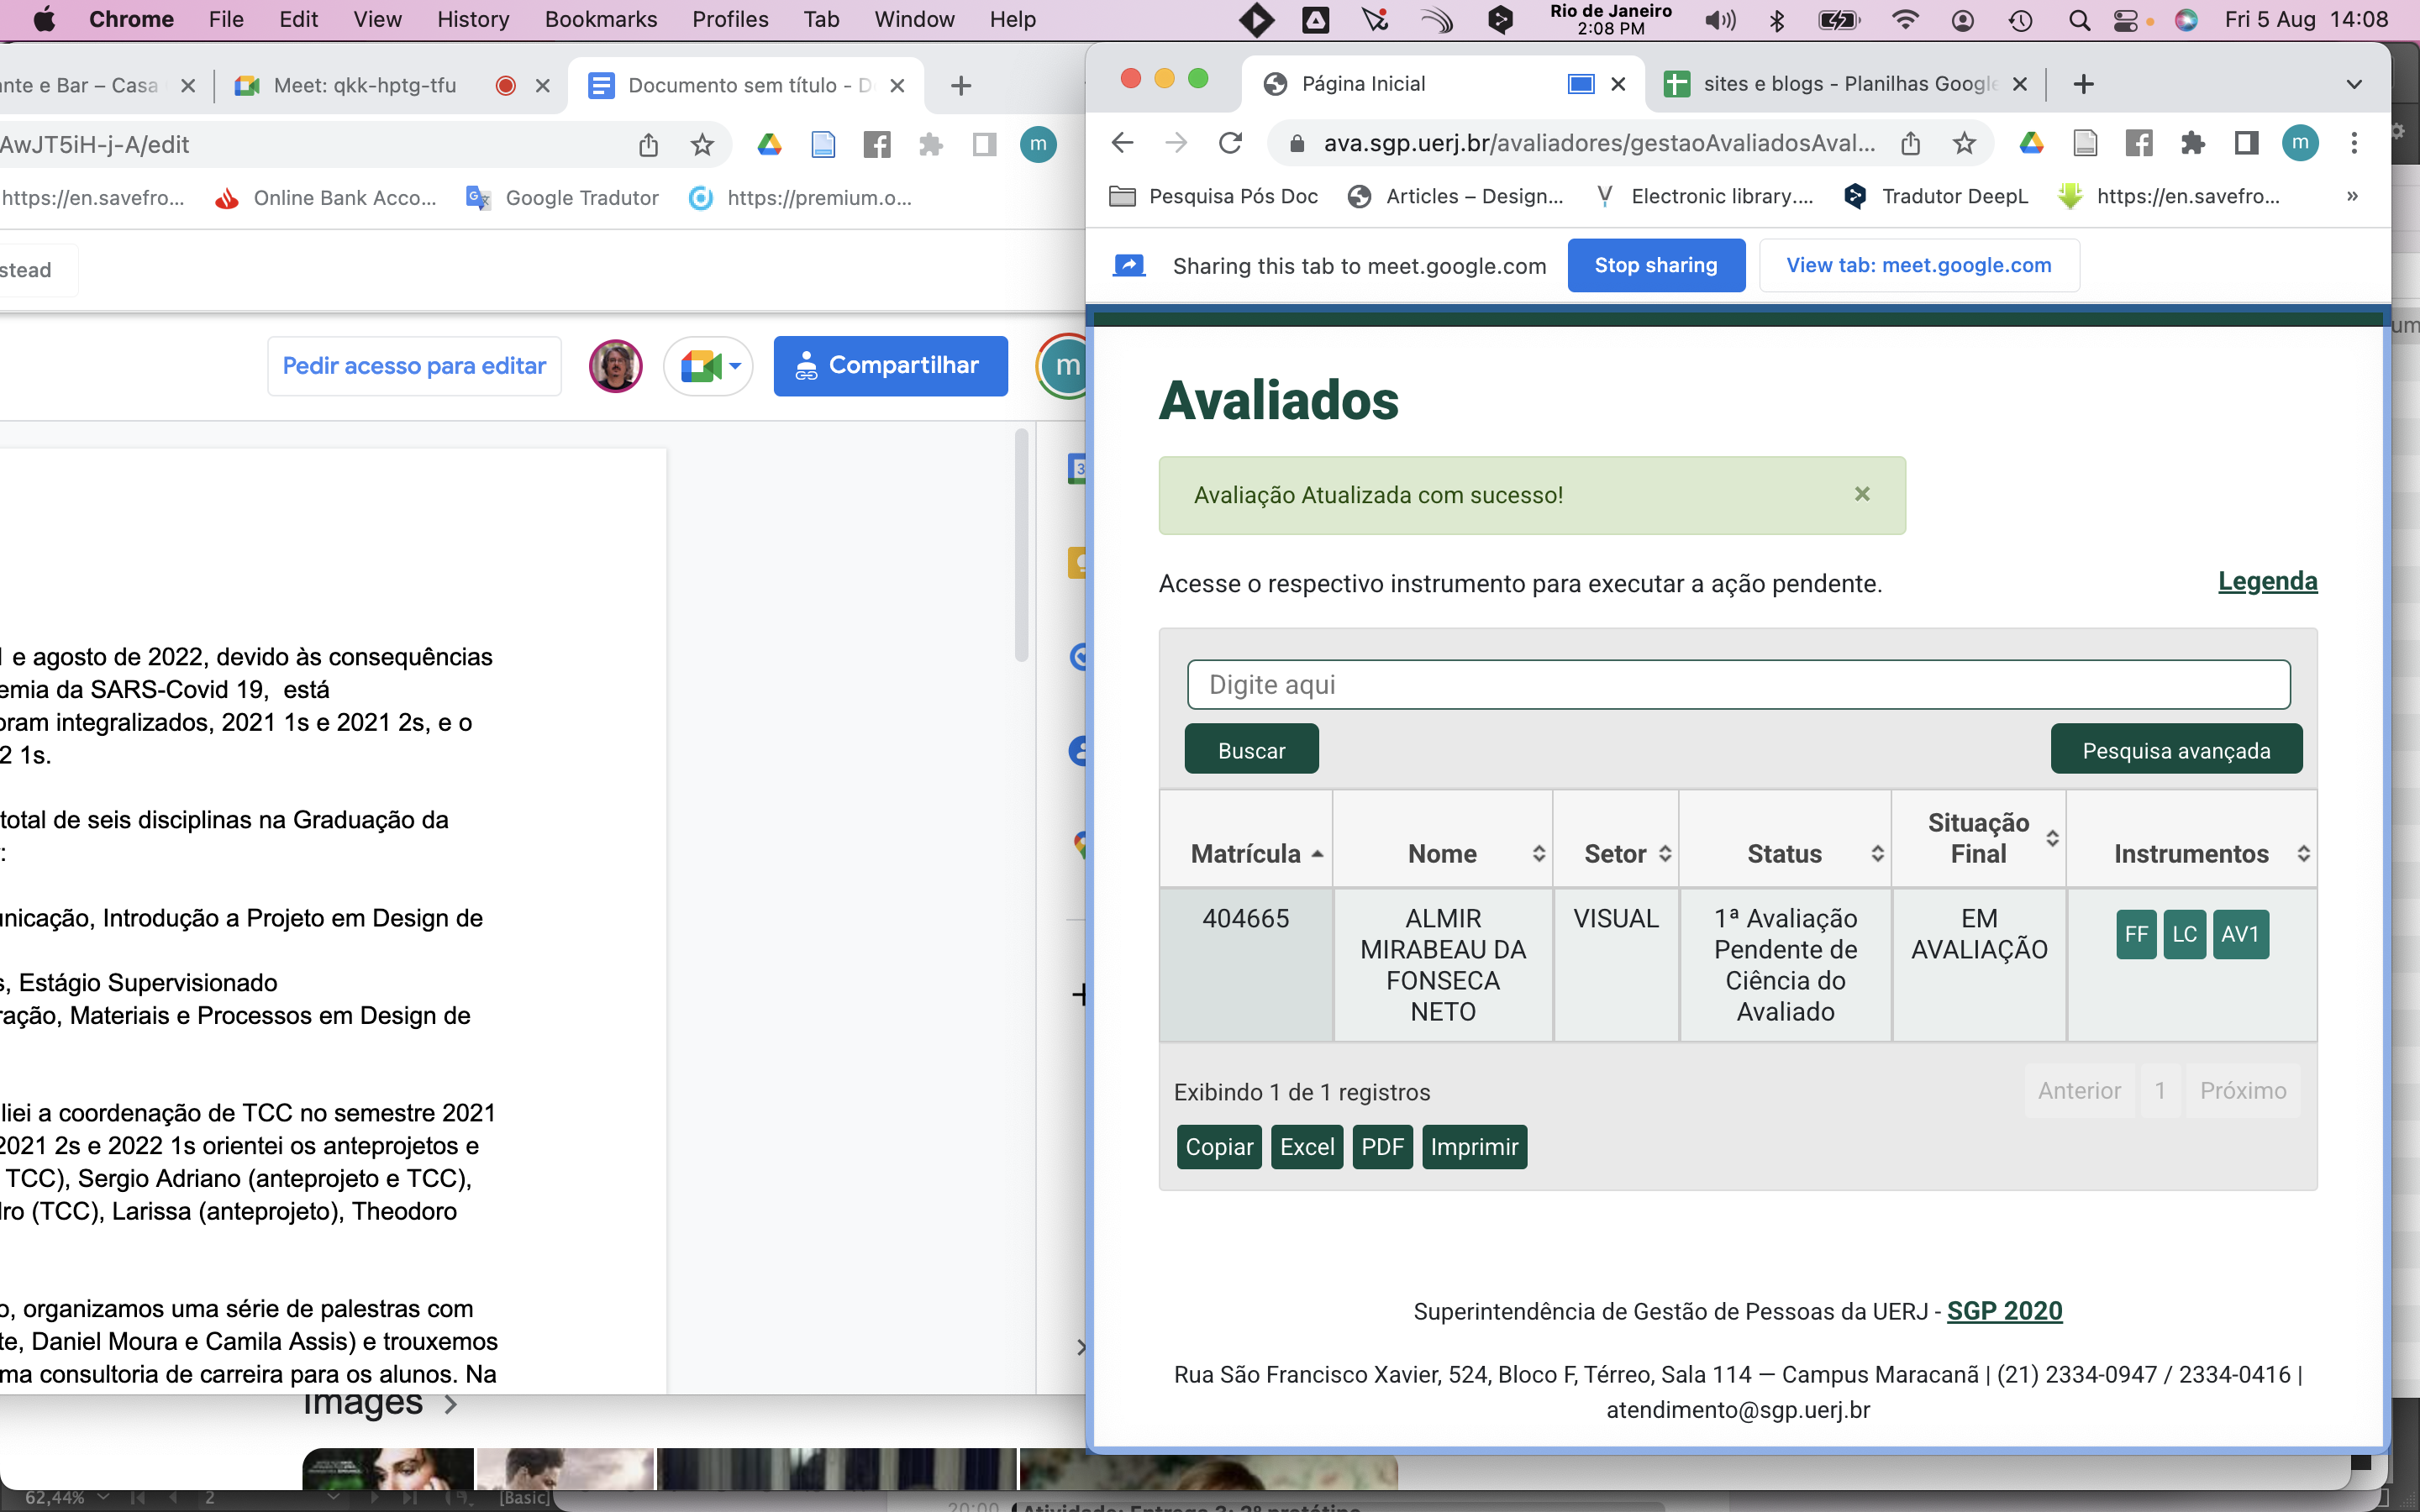Screen dimensions: 2420x1512
Task: Click View tab: meet.google.com button
Action: [x=1919, y=265]
